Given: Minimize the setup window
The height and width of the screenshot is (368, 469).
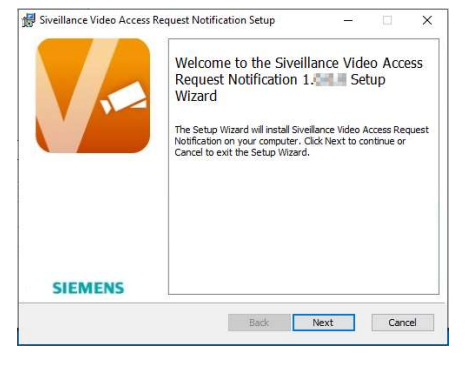Looking at the screenshot, I should (348, 20).
